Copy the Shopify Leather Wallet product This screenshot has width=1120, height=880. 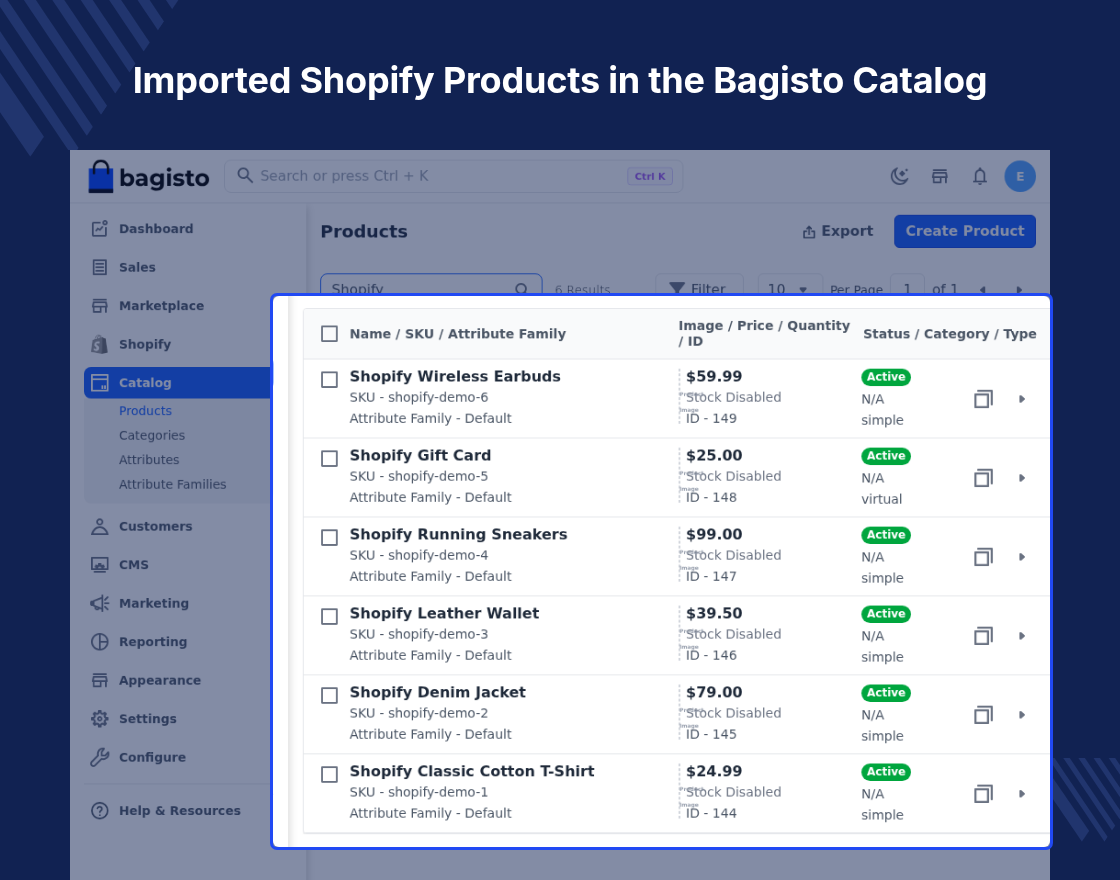(984, 636)
